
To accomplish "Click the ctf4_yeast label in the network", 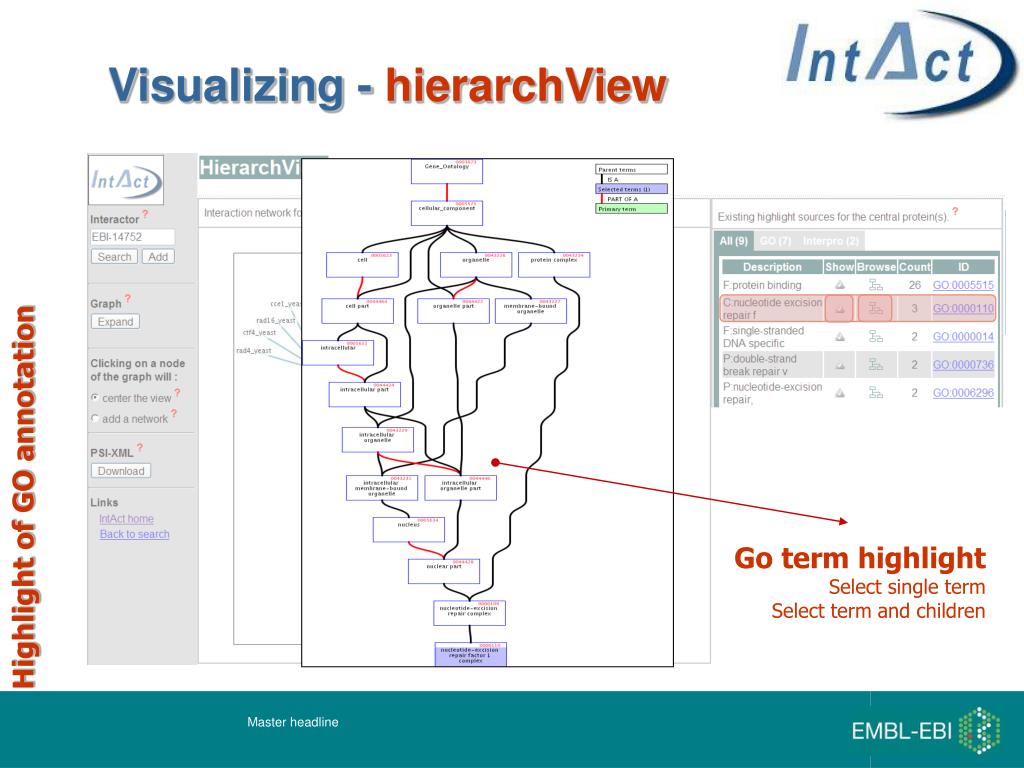I will pyautogui.click(x=259, y=332).
